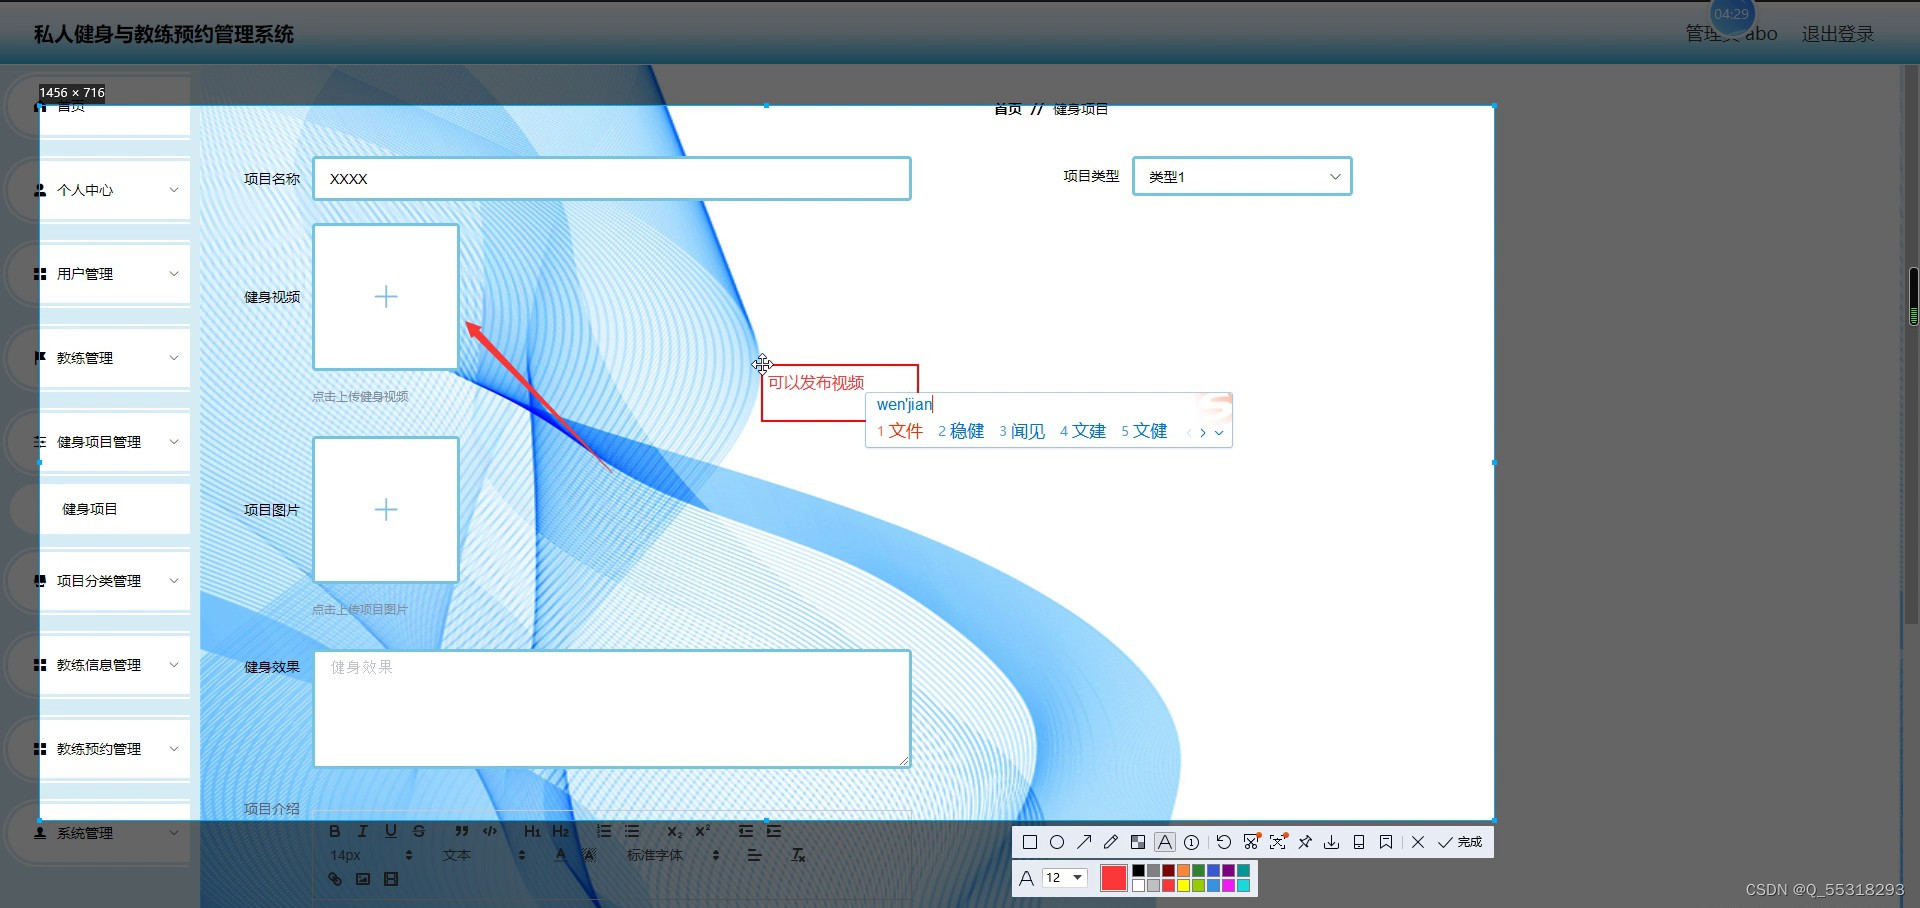The height and width of the screenshot is (908, 1920).
Task: Click the 项目名称 input field containing XXXX
Action: tap(612, 178)
